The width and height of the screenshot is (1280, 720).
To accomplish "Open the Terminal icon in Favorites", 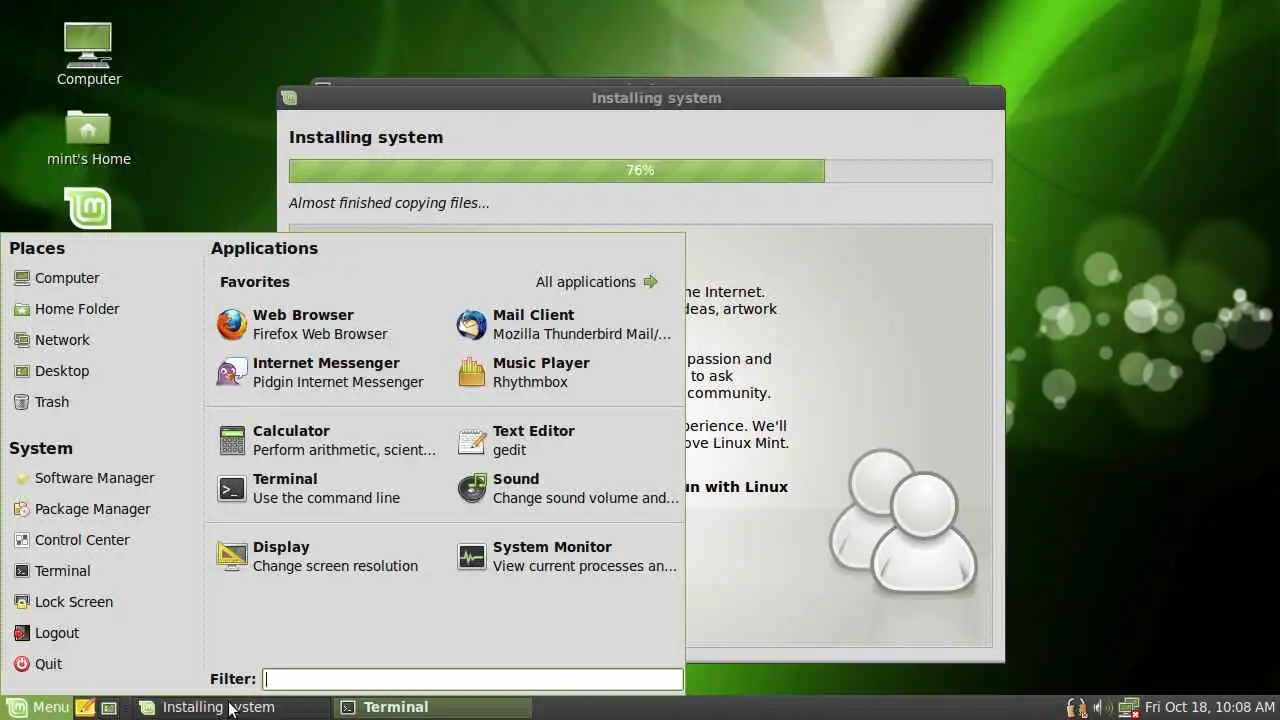I will tap(232, 488).
